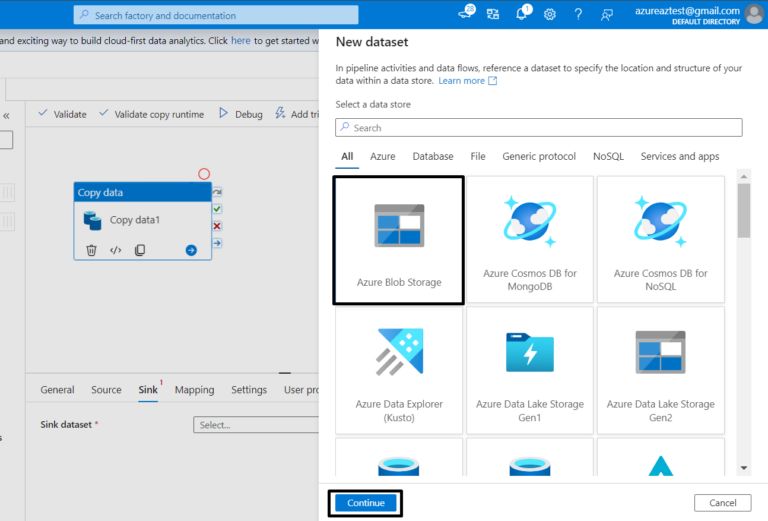
Task: Open the User properties tab
Action: (x=301, y=390)
